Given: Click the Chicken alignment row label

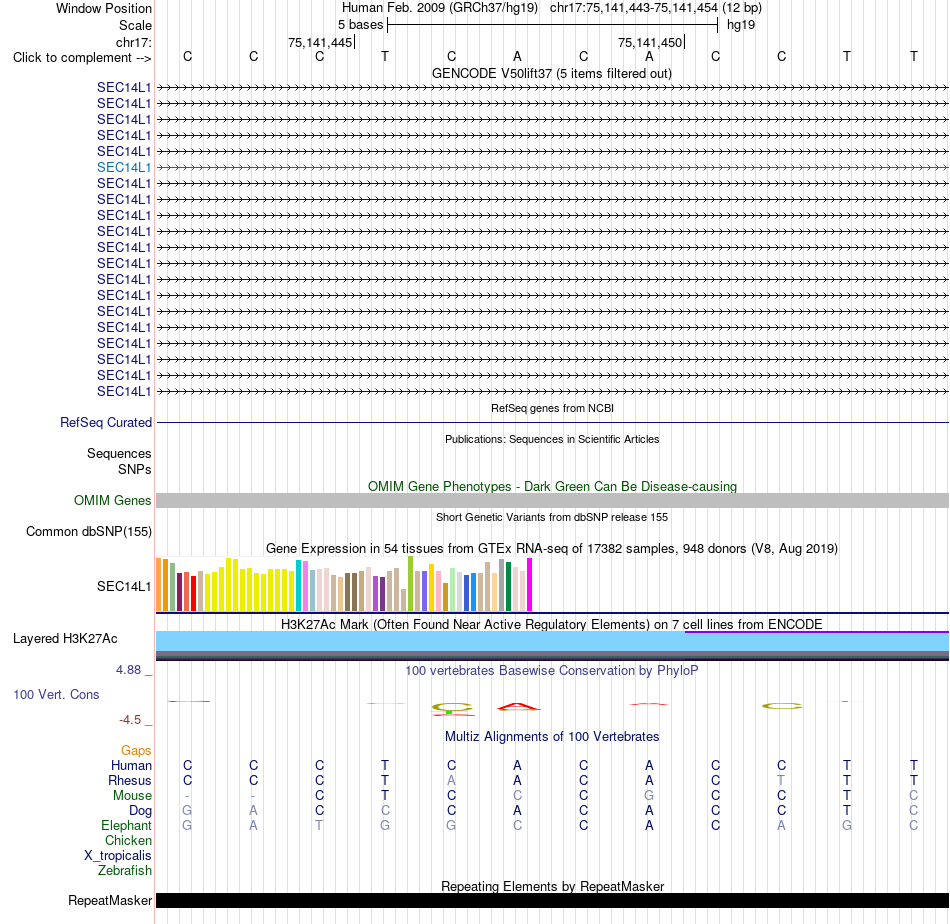Looking at the screenshot, I should coord(128,840).
